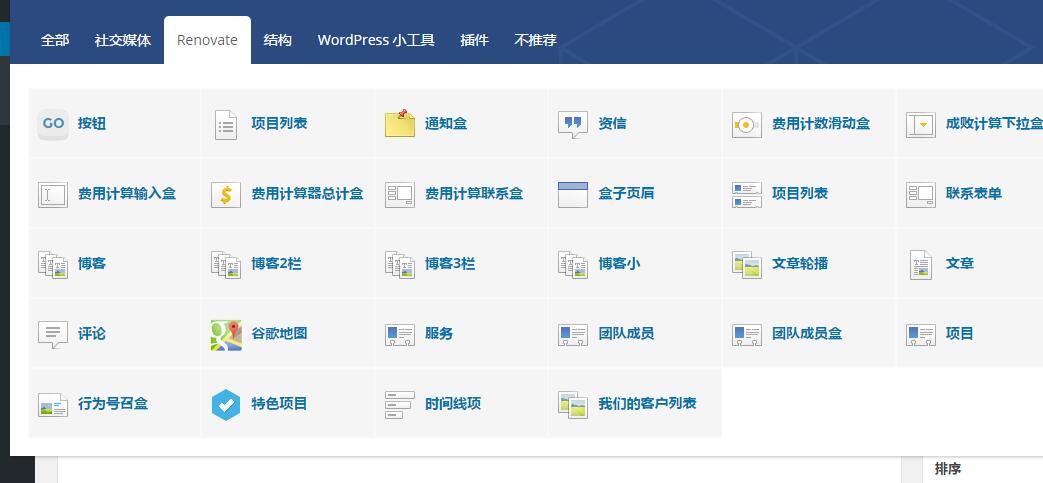
Task: Select the card icon next to 团队成员
Action: pos(573,335)
